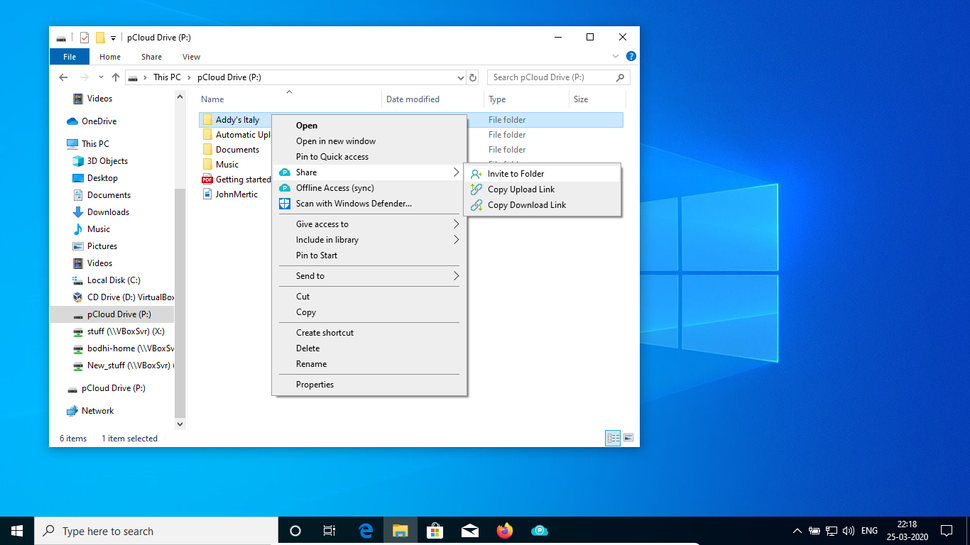Switch to the Home ribbon tab
Screen dimensions: 970x545
click(110, 57)
